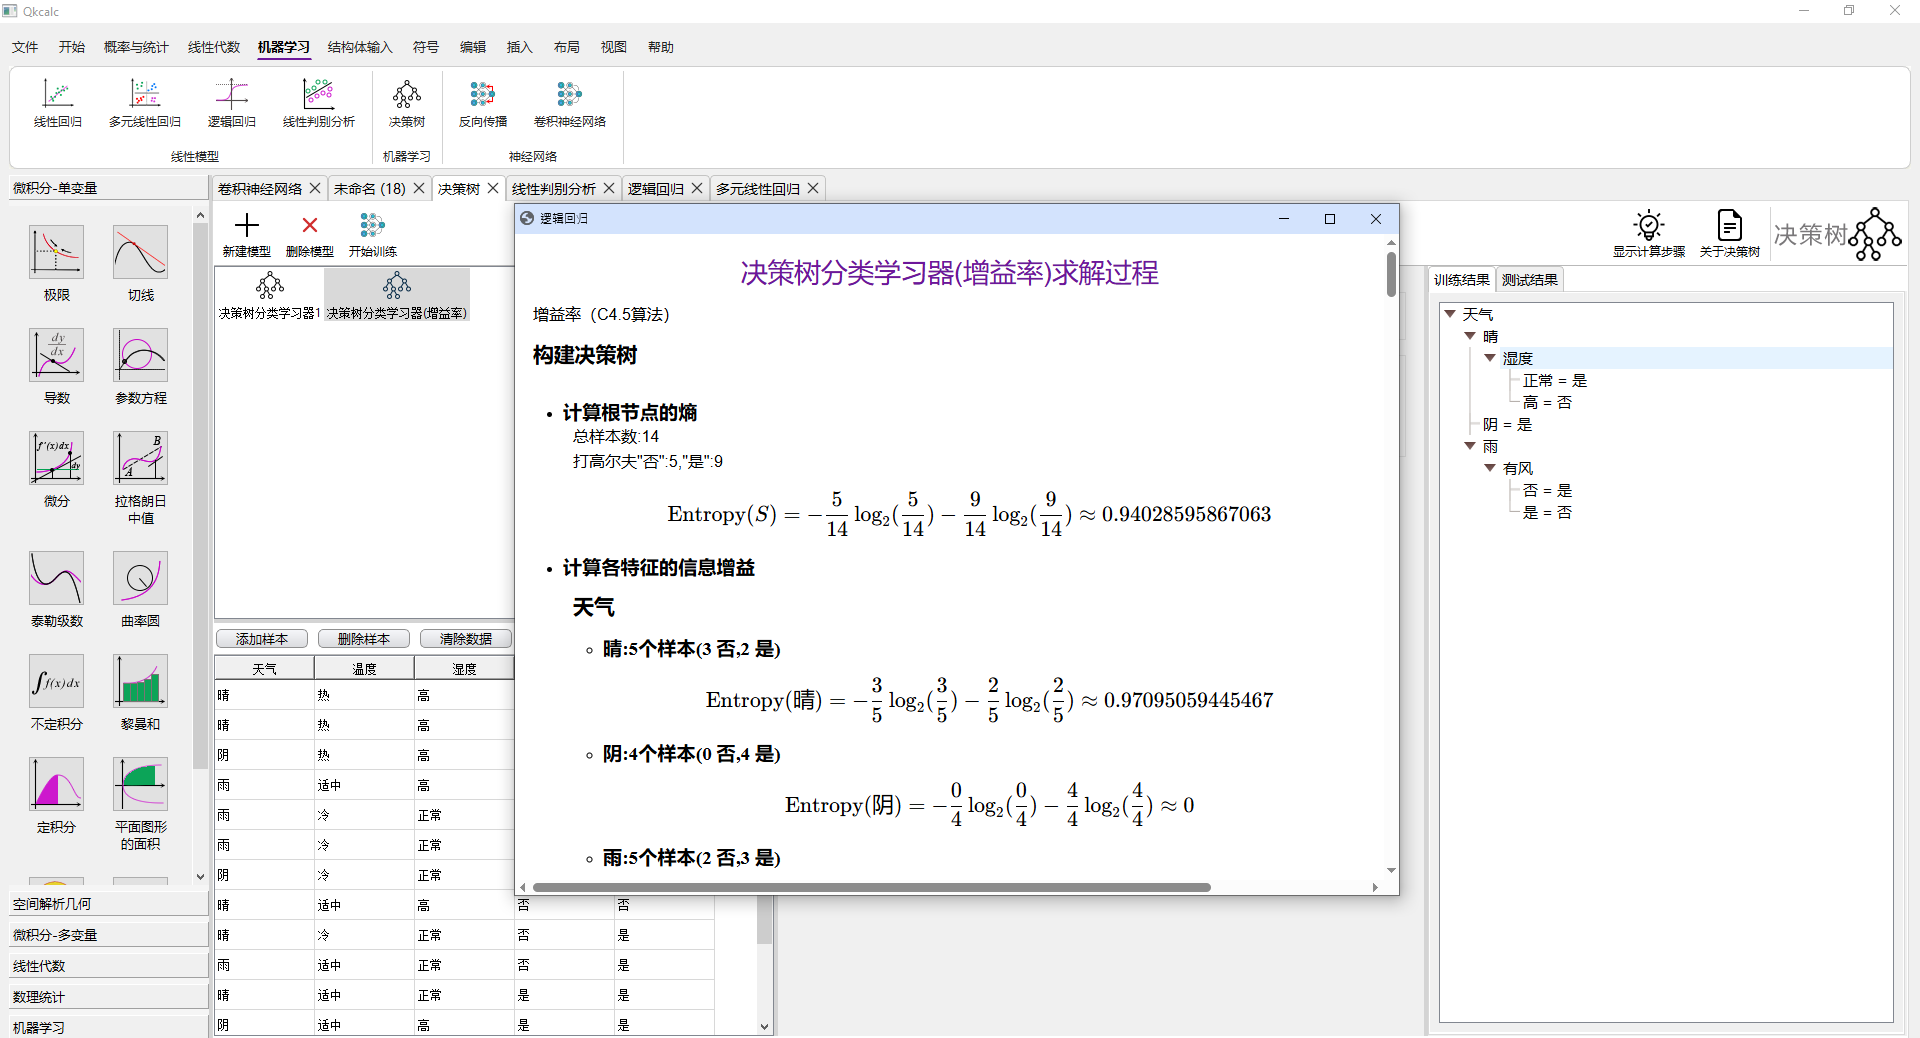The height and width of the screenshot is (1038, 1920).
Task: Click the 清除数据 button
Action: tap(466, 639)
